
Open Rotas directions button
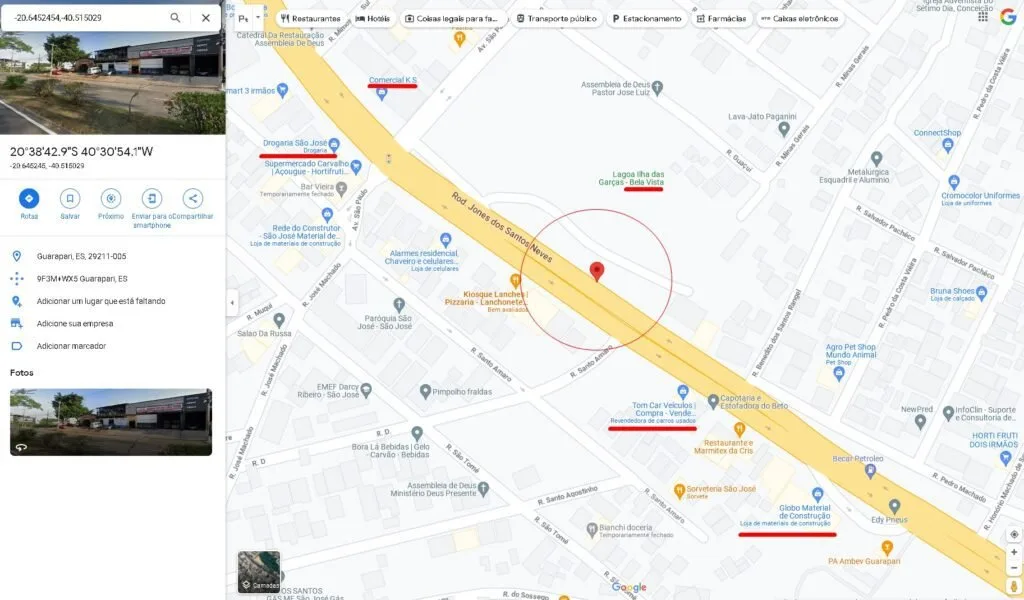tap(29, 198)
